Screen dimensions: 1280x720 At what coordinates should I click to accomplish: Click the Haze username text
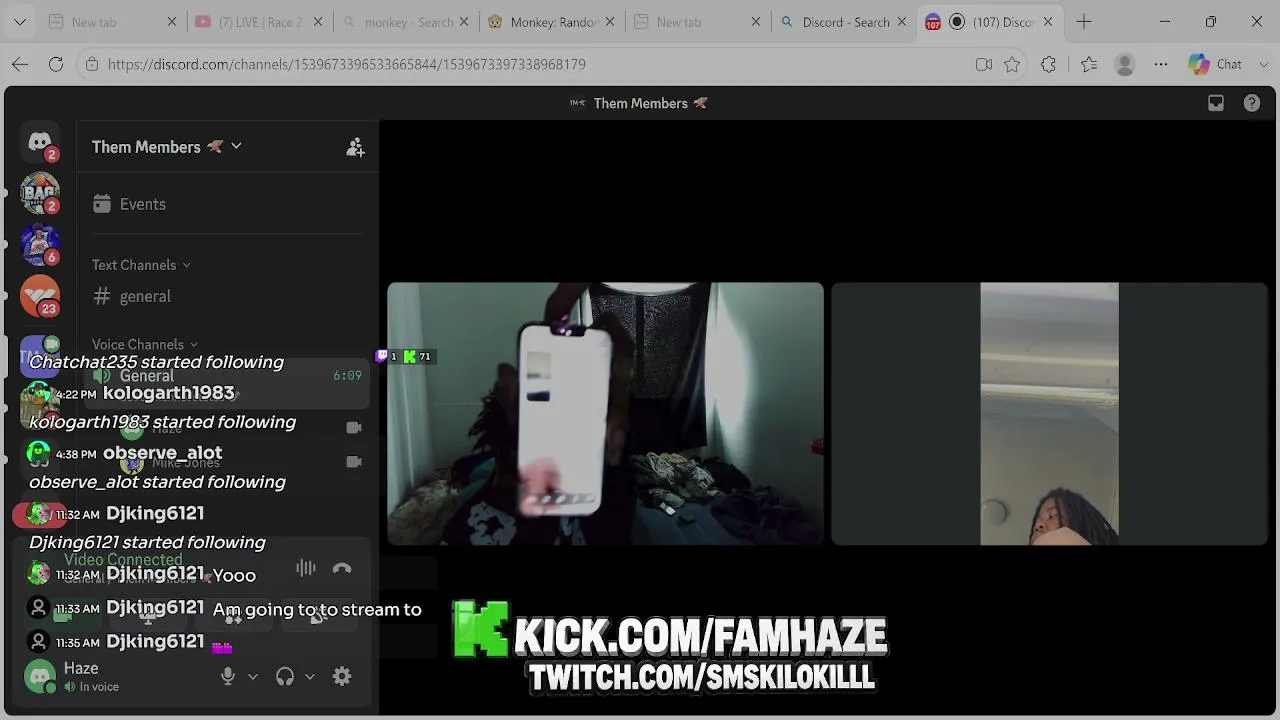81,669
